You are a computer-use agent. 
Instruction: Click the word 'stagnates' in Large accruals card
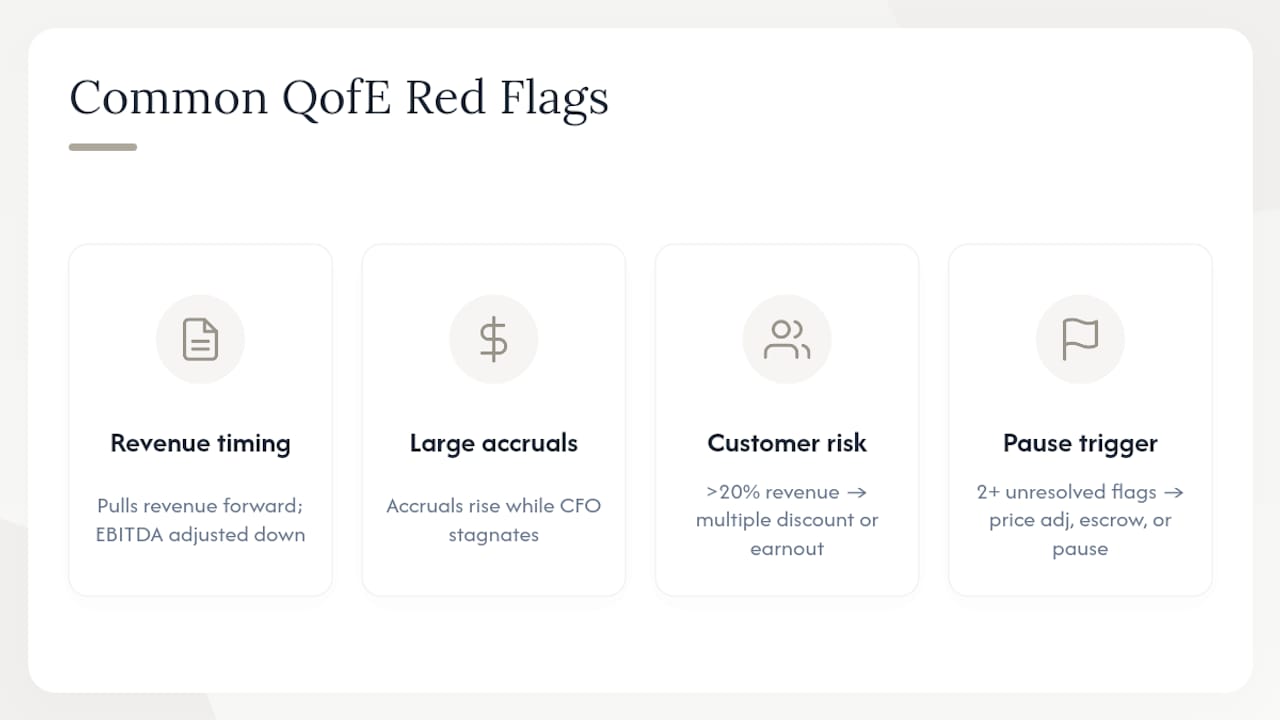pyautogui.click(x=493, y=535)
